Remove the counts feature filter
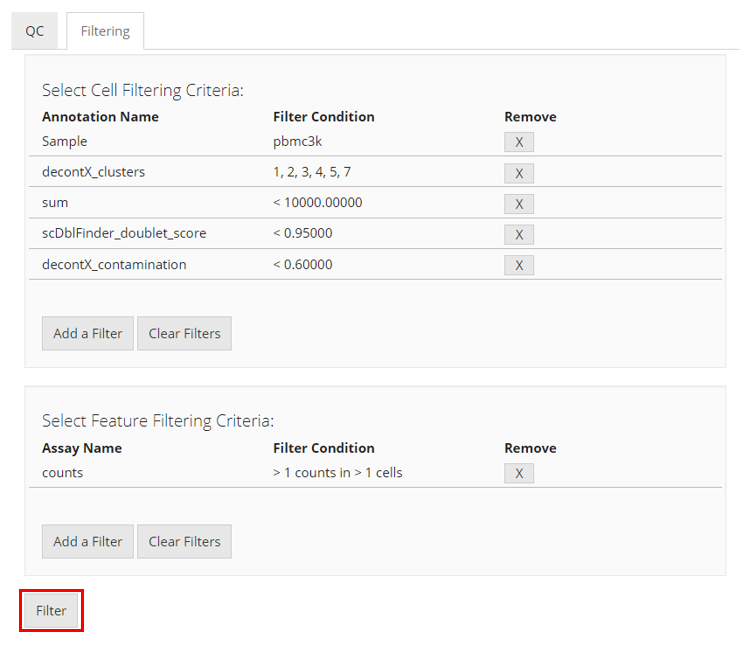This screenshot has height=645, width=743. tap(518, 473)
